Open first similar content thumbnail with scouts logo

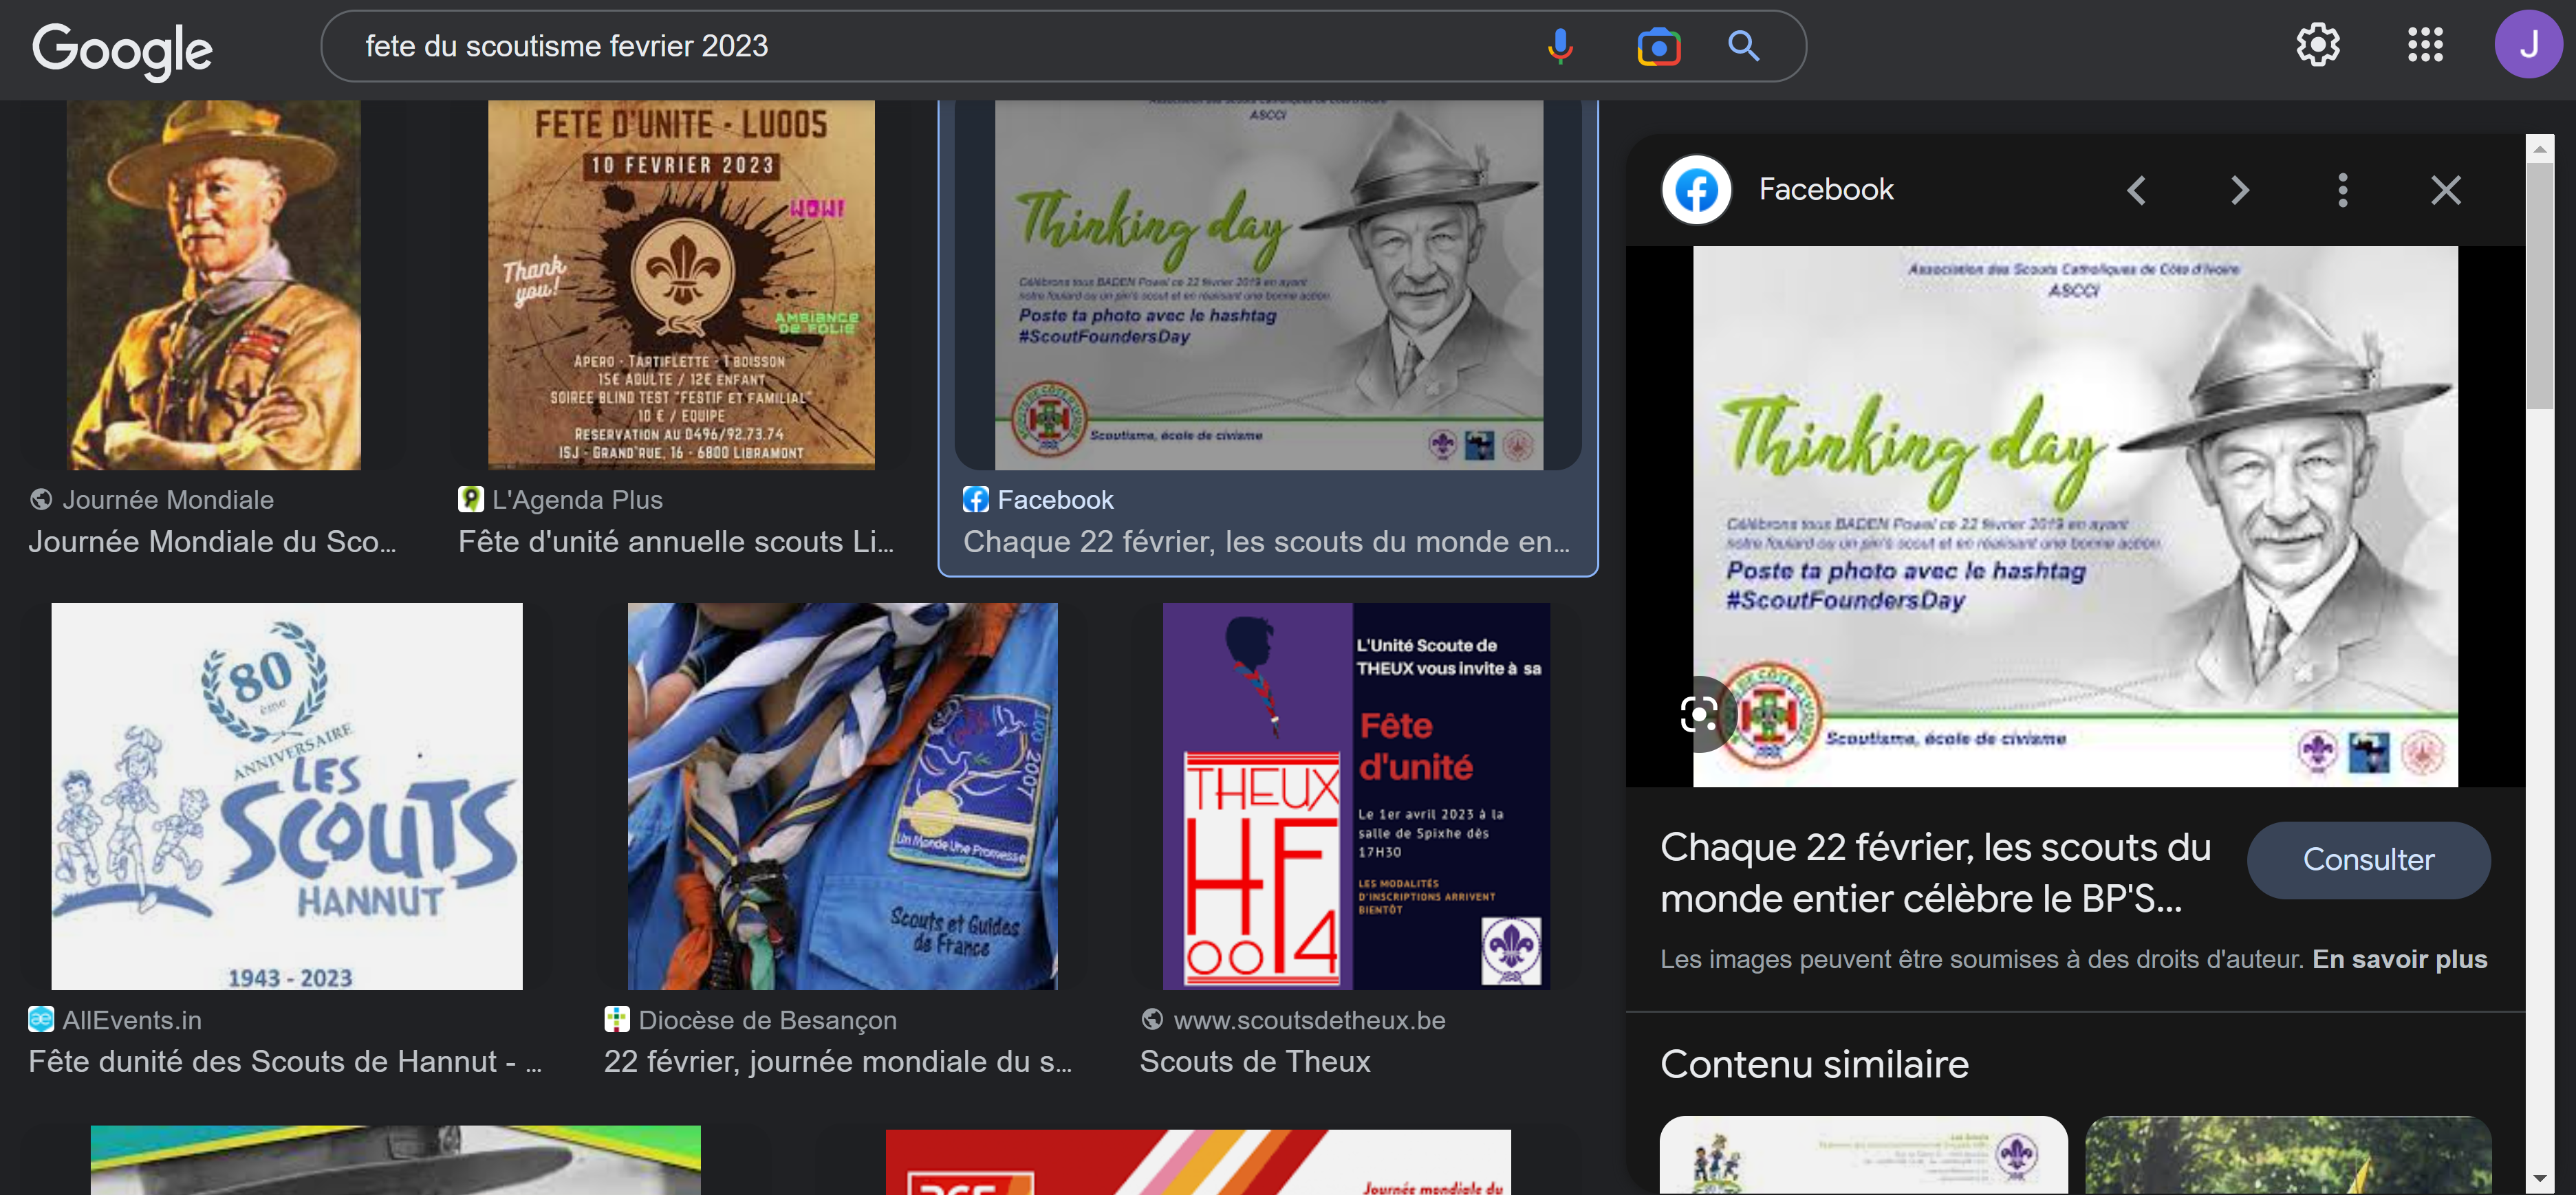(x=1864, y=1154)
